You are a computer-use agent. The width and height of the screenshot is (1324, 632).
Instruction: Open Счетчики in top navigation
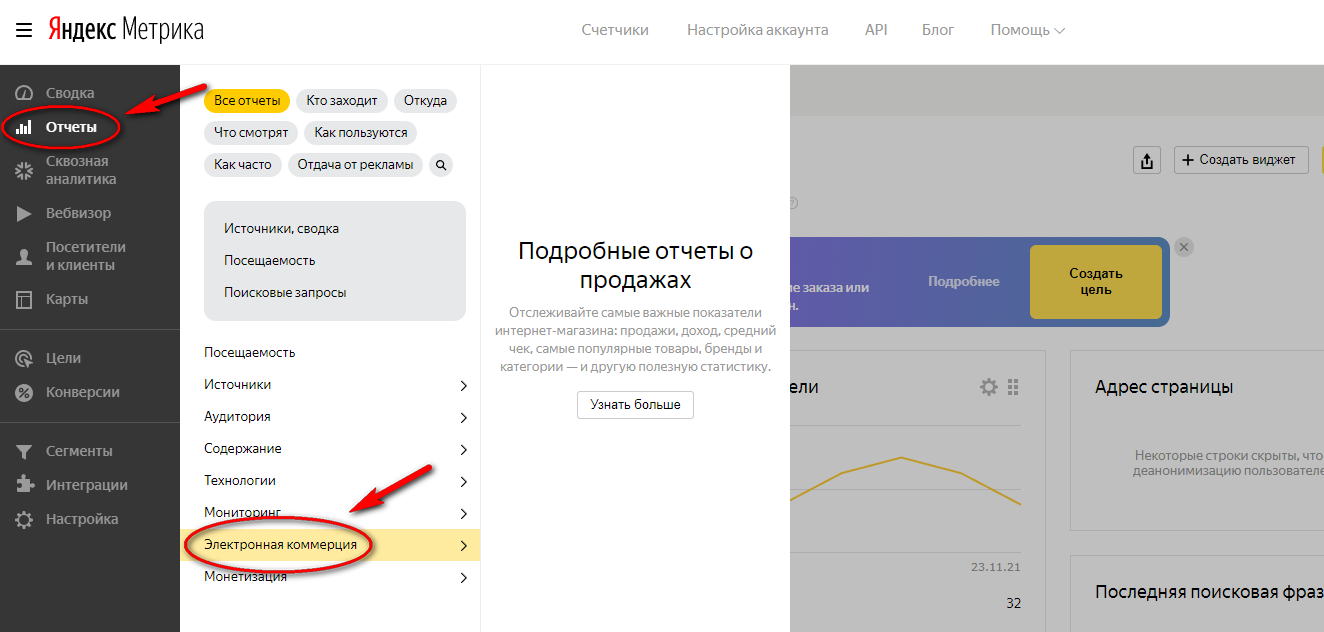(x=615, y=30)
